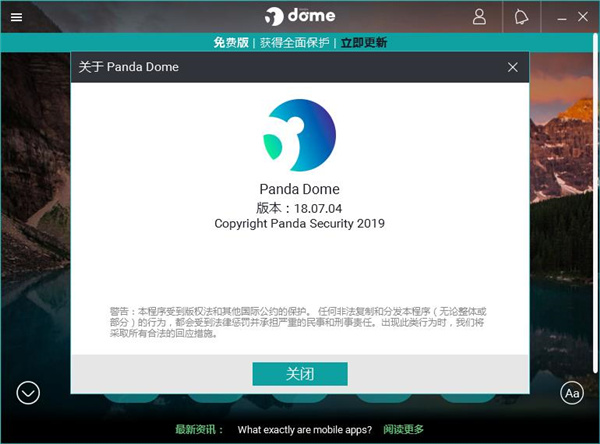Click the Panda Dome product name text
Image resolution: width=600 pixels, height=444 pixels.
[x=300, y=189]
